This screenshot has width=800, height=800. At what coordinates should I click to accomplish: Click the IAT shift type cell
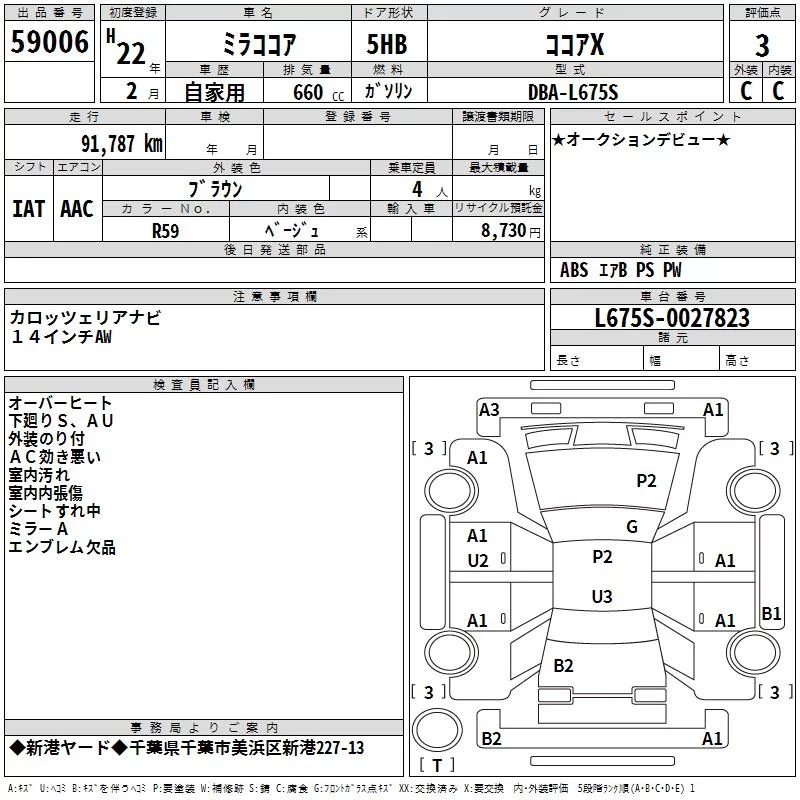29,209
